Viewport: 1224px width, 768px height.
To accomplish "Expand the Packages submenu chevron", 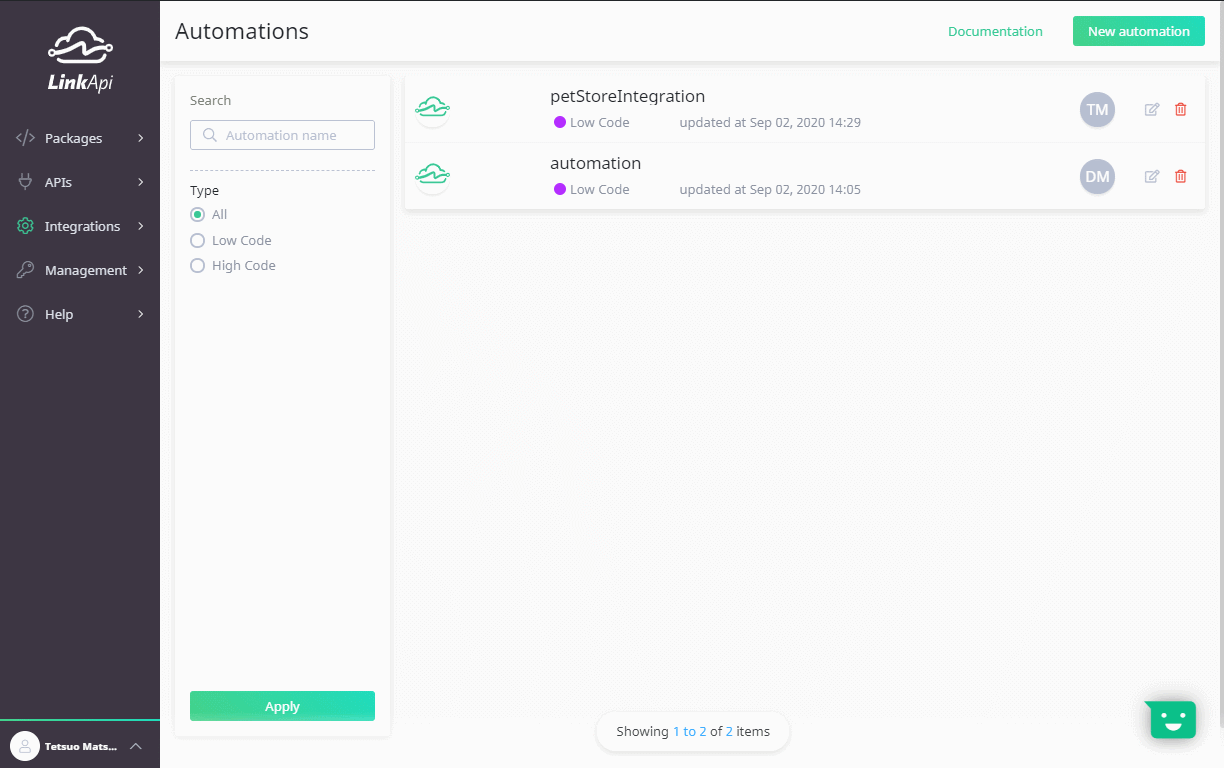I will click(141, 138).
